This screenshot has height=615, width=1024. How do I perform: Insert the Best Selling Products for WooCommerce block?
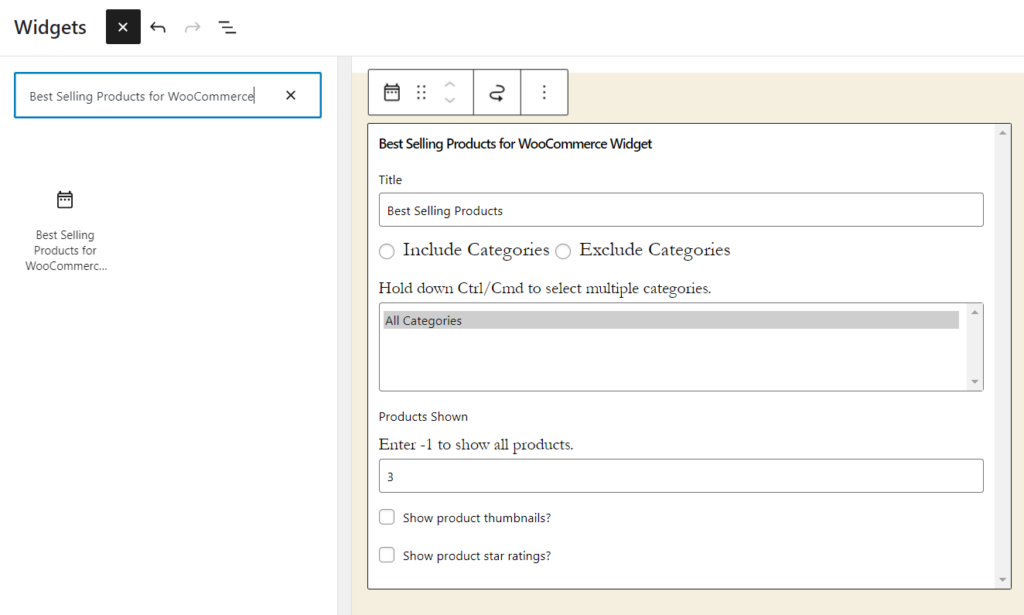coord(65,230)
